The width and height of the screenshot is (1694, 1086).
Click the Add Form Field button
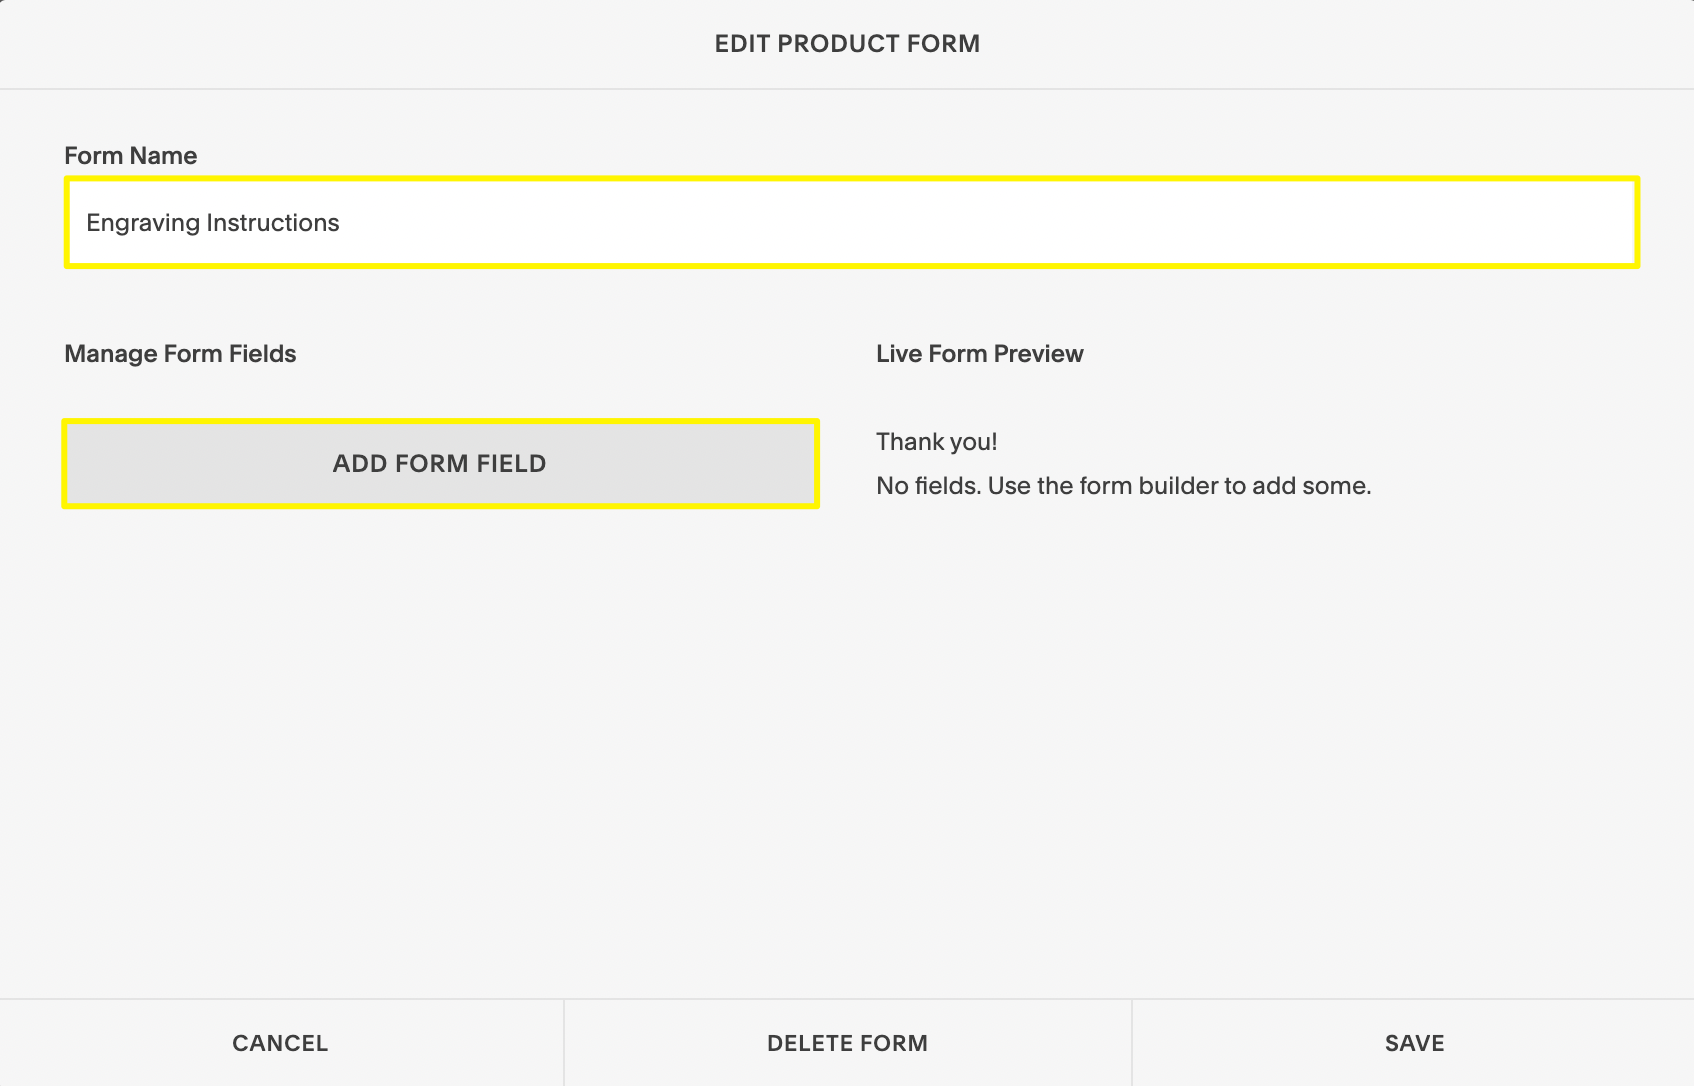click(440, 463)
